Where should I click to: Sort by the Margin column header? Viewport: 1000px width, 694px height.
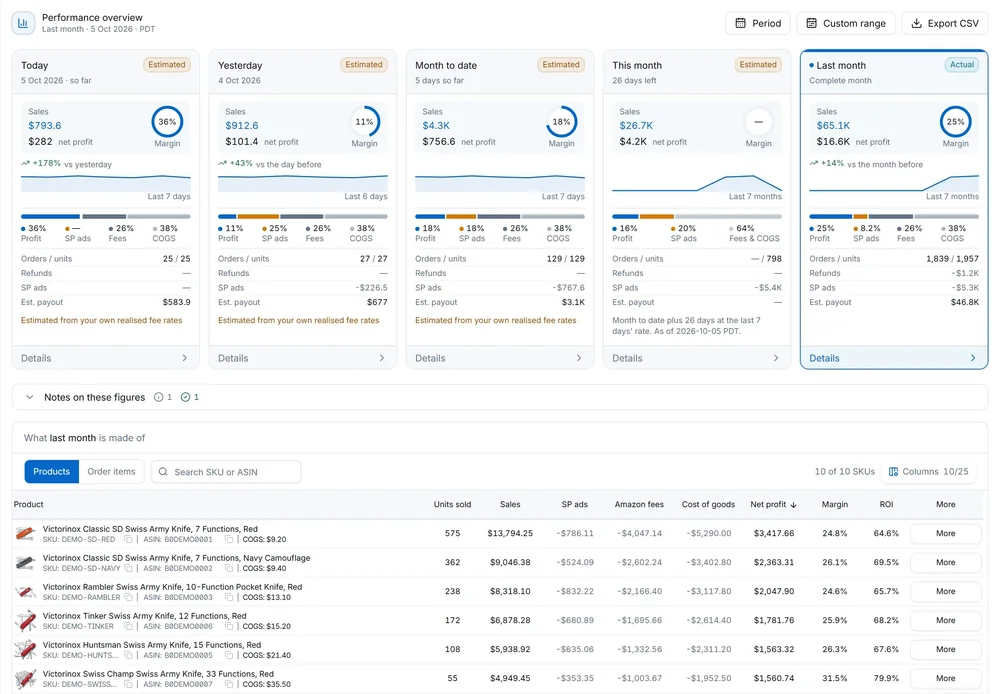point(834,505)
